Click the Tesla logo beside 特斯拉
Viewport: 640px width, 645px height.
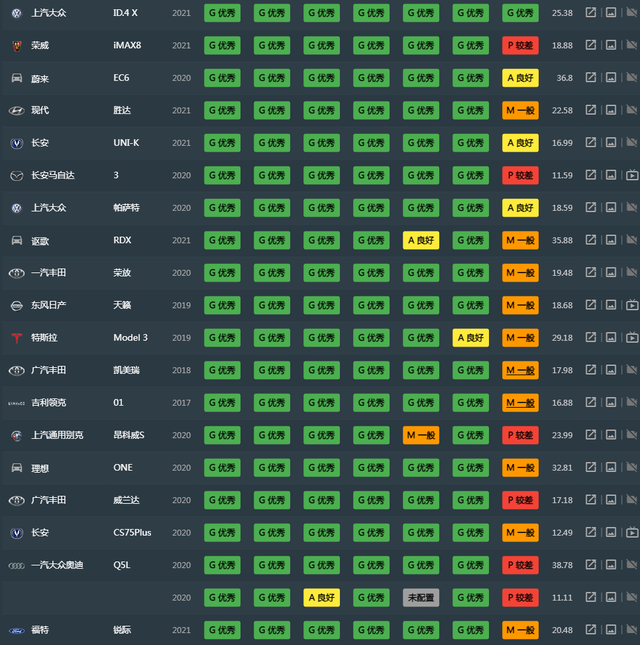16,338
